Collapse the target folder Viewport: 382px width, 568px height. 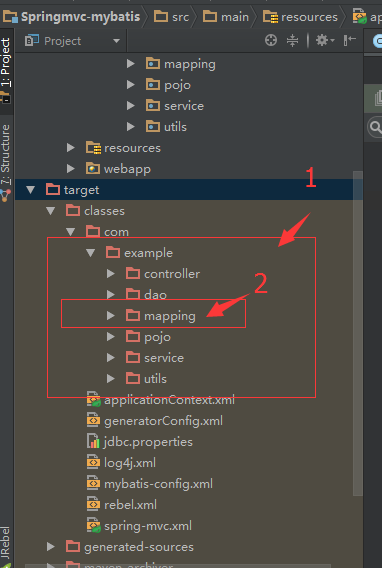tap(31, 190)
